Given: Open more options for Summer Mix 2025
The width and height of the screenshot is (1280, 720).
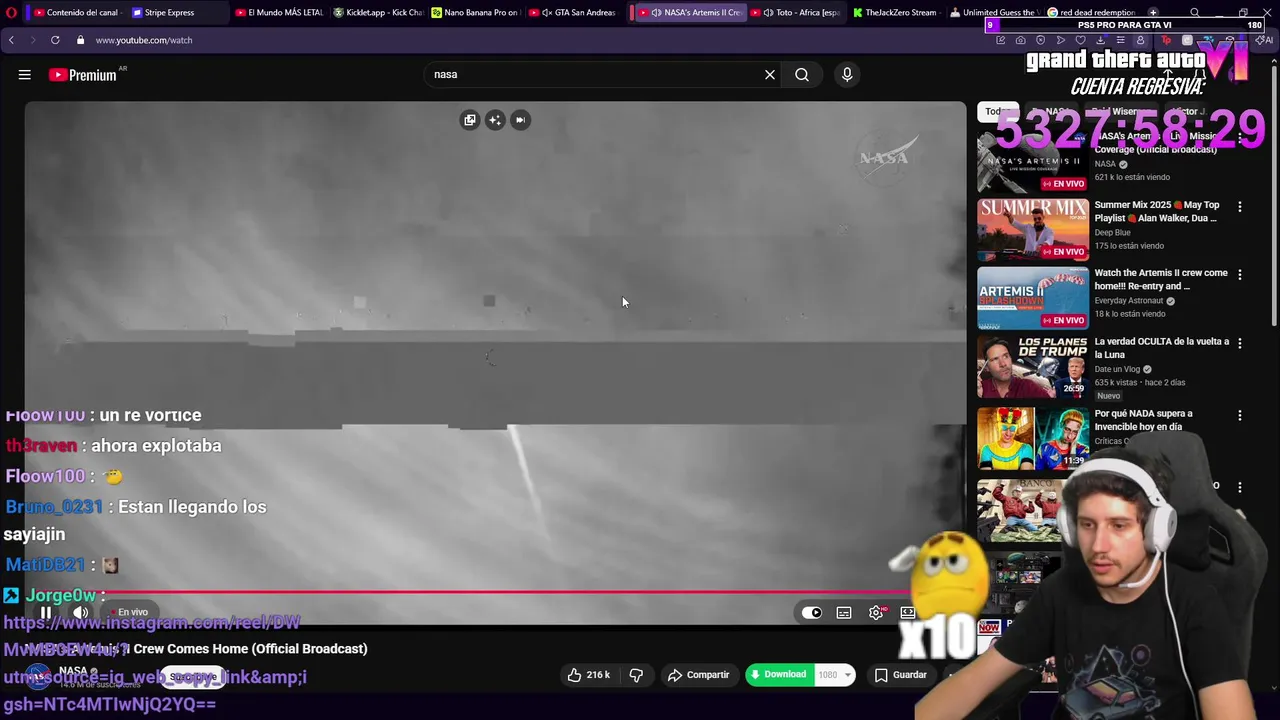Looking at the screenshot, I should [1240, 207].
